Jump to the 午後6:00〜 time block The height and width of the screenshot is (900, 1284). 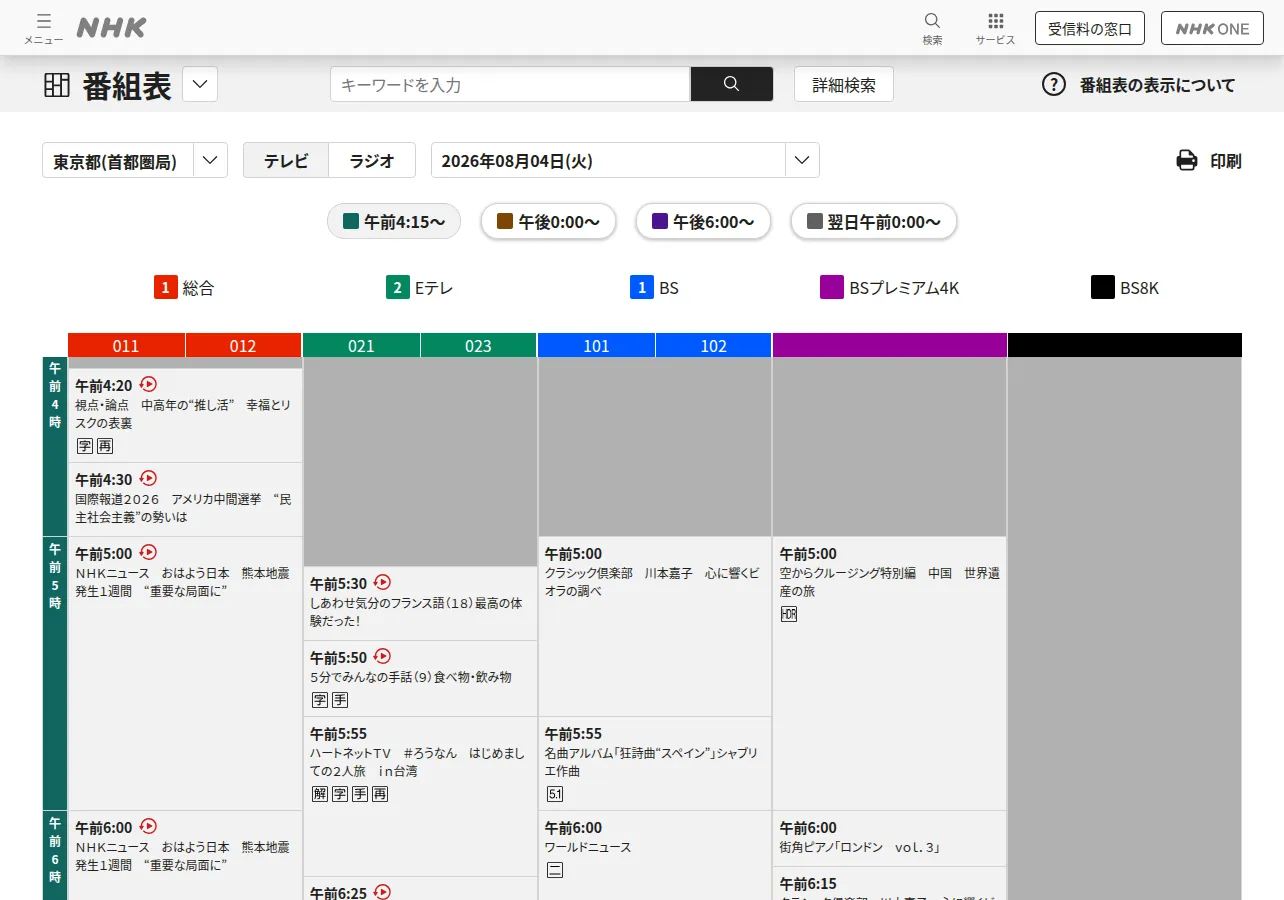pyautogui.click(x=703, y=221)
